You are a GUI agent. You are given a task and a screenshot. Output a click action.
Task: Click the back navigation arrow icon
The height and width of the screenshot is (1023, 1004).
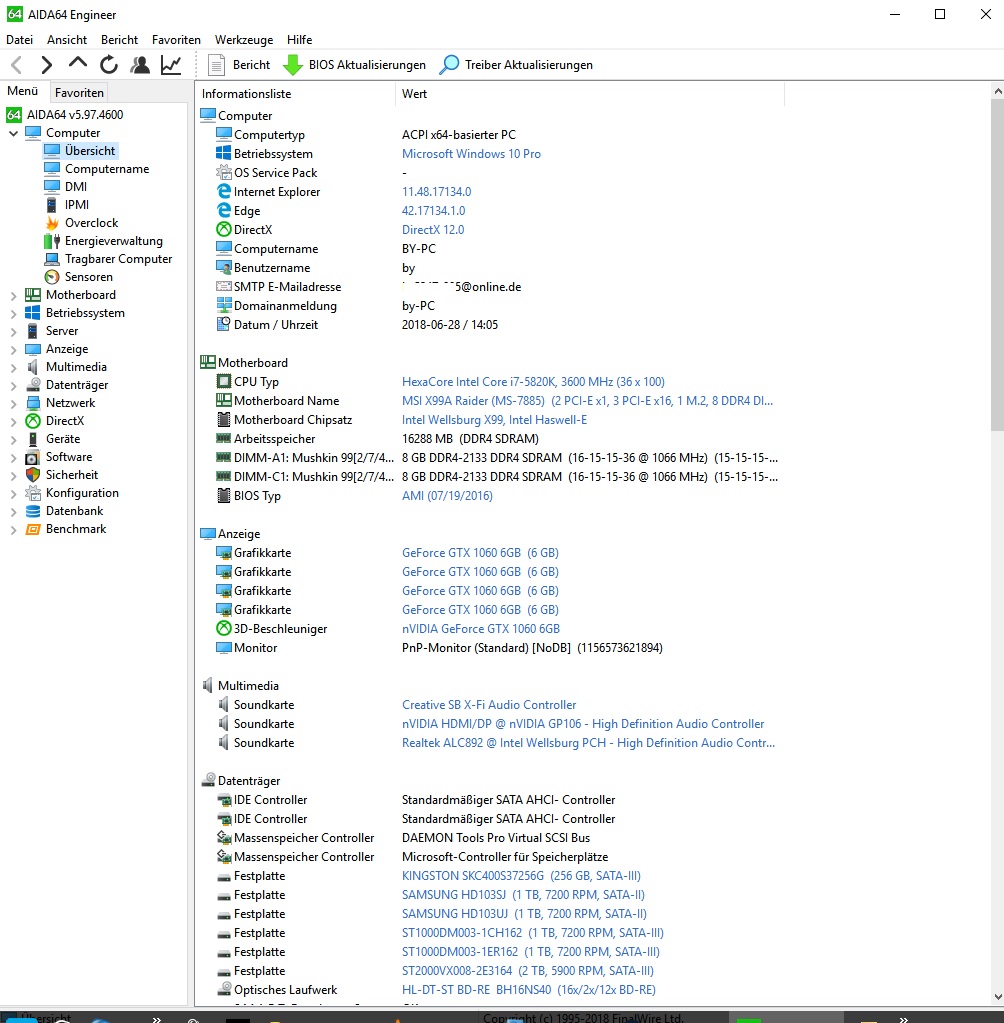pos(16,64)
